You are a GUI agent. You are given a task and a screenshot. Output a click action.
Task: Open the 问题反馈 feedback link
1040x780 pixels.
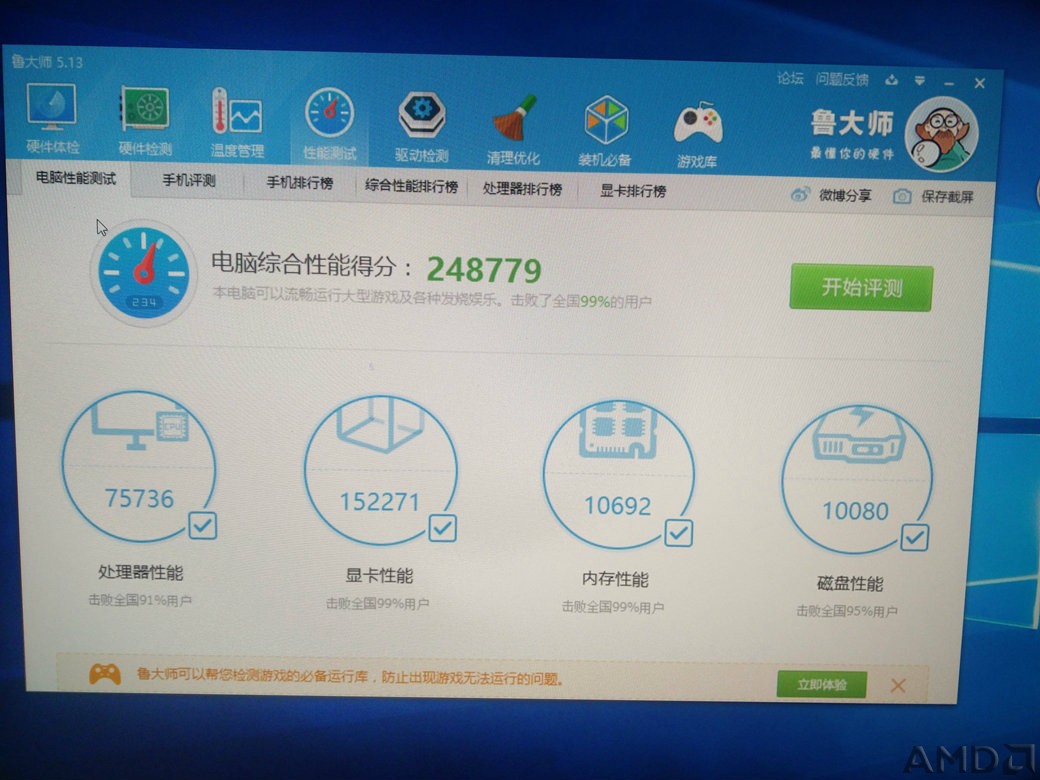point(842,80)
